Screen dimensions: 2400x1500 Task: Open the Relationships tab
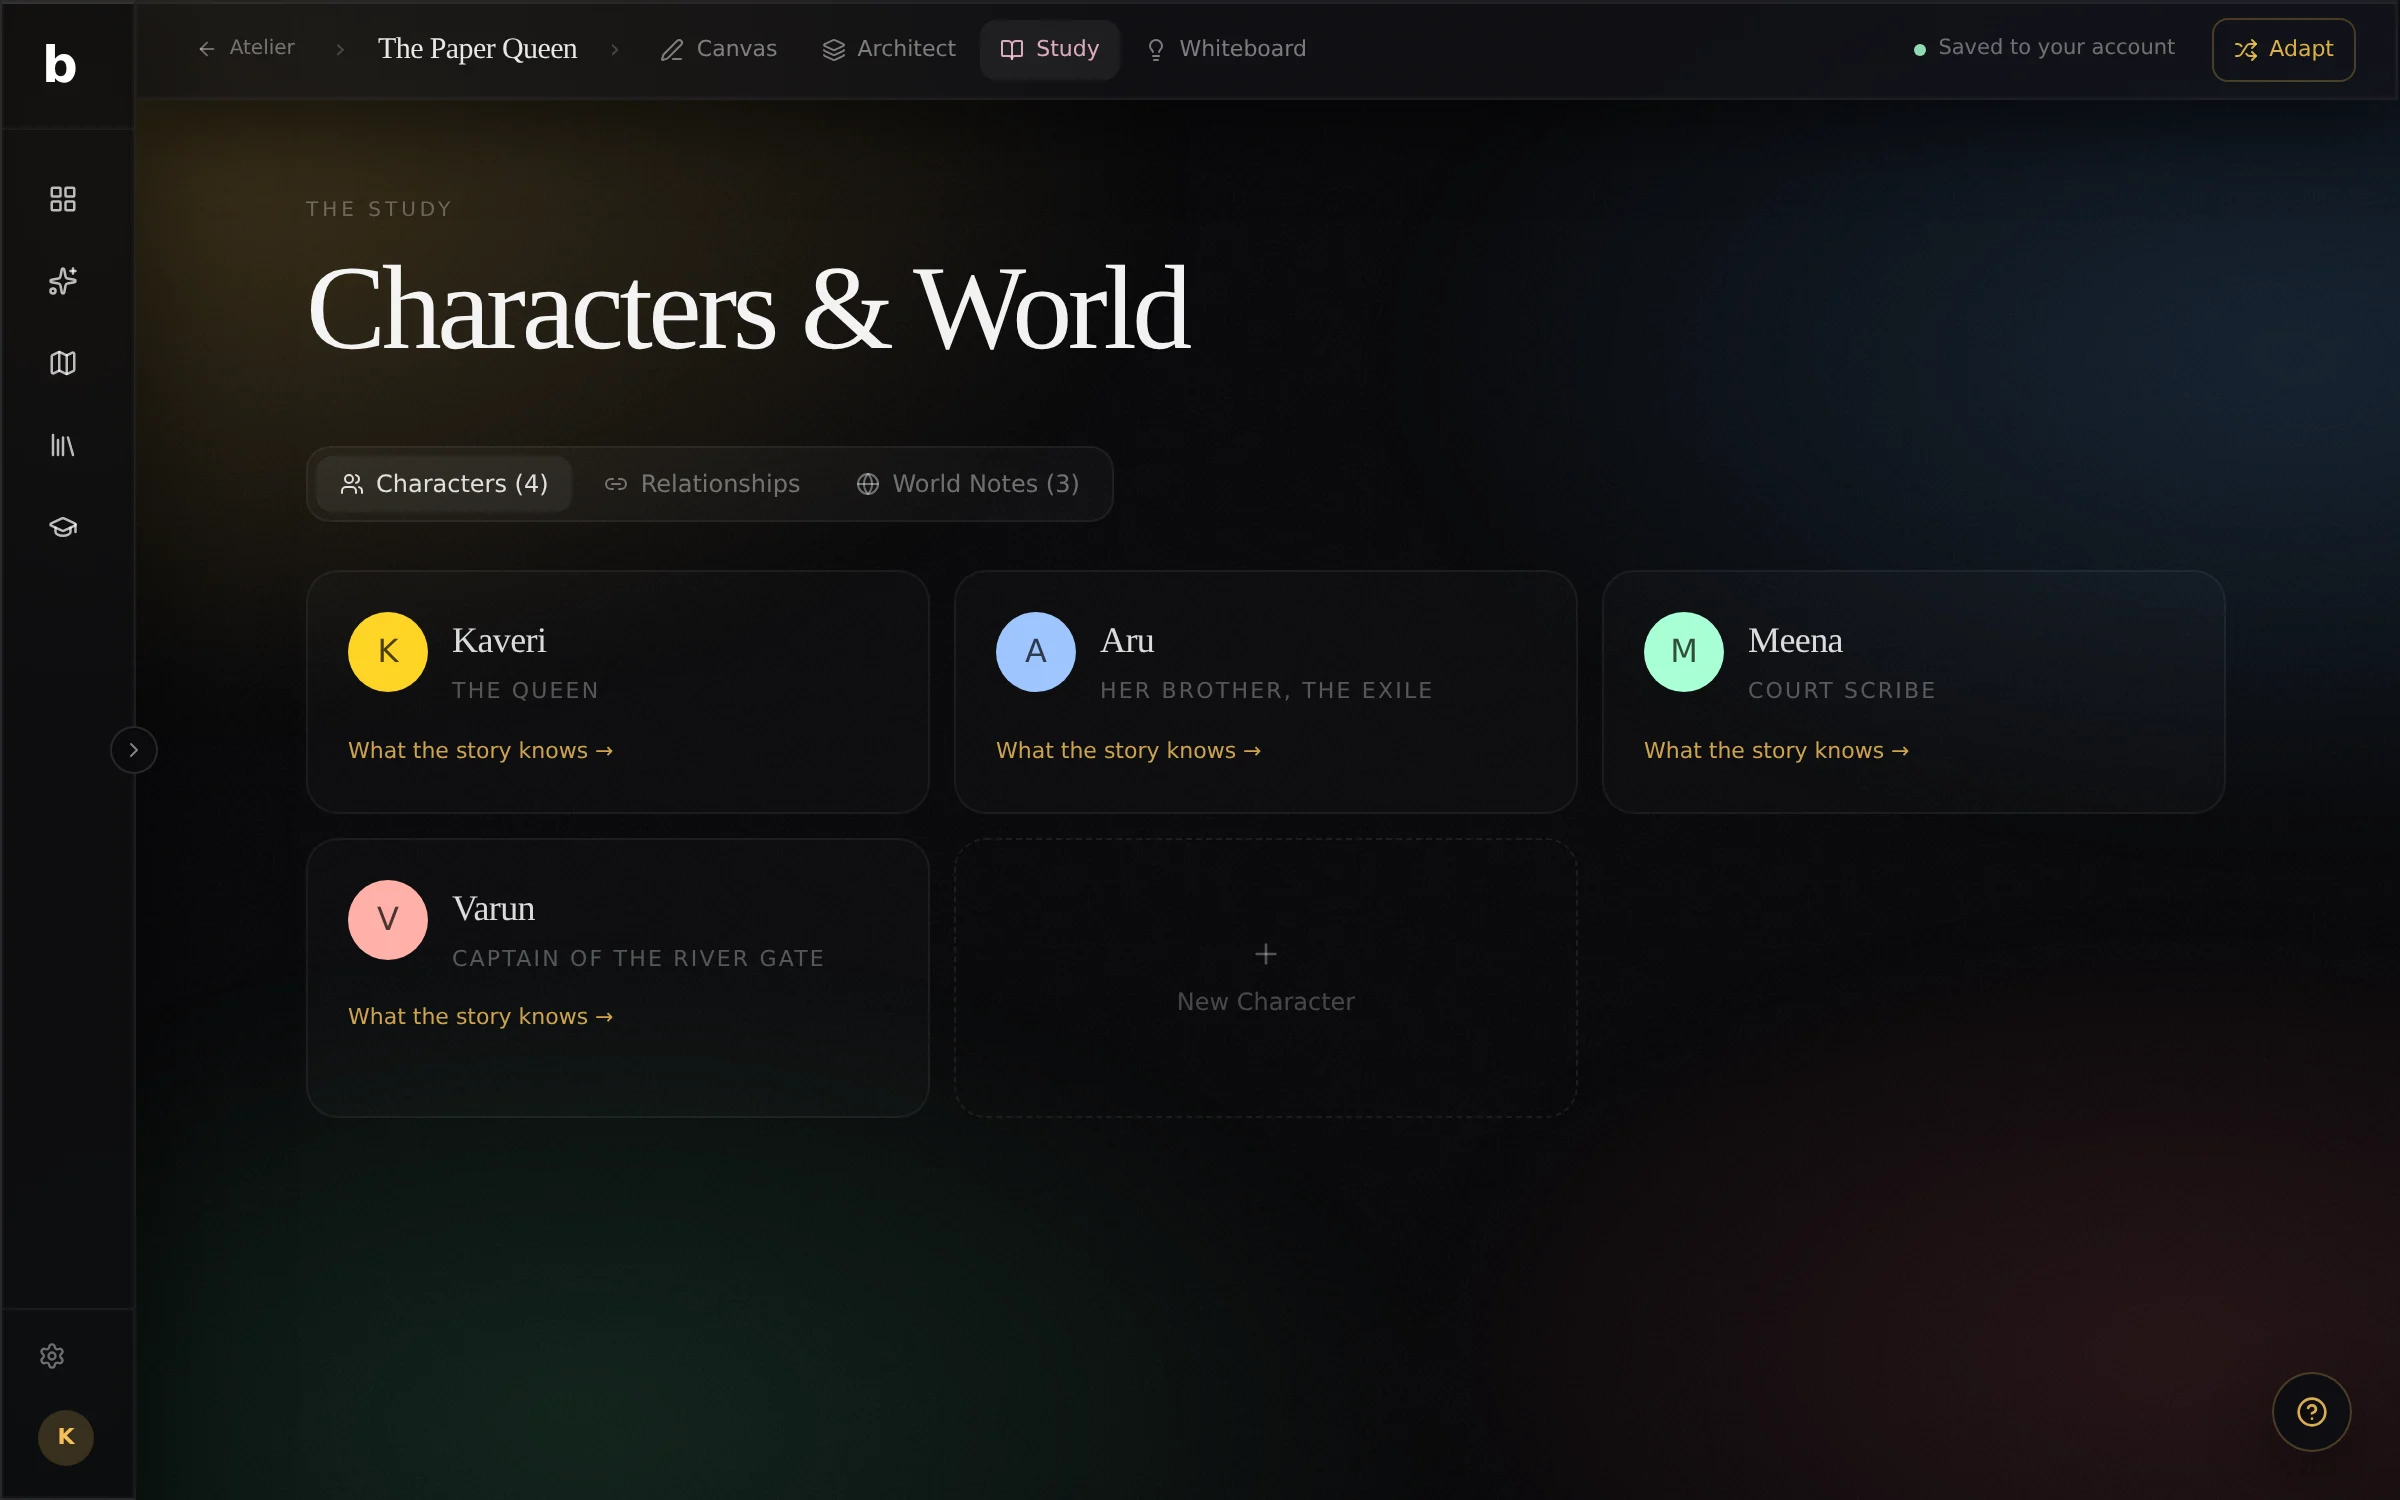point(702,484)
